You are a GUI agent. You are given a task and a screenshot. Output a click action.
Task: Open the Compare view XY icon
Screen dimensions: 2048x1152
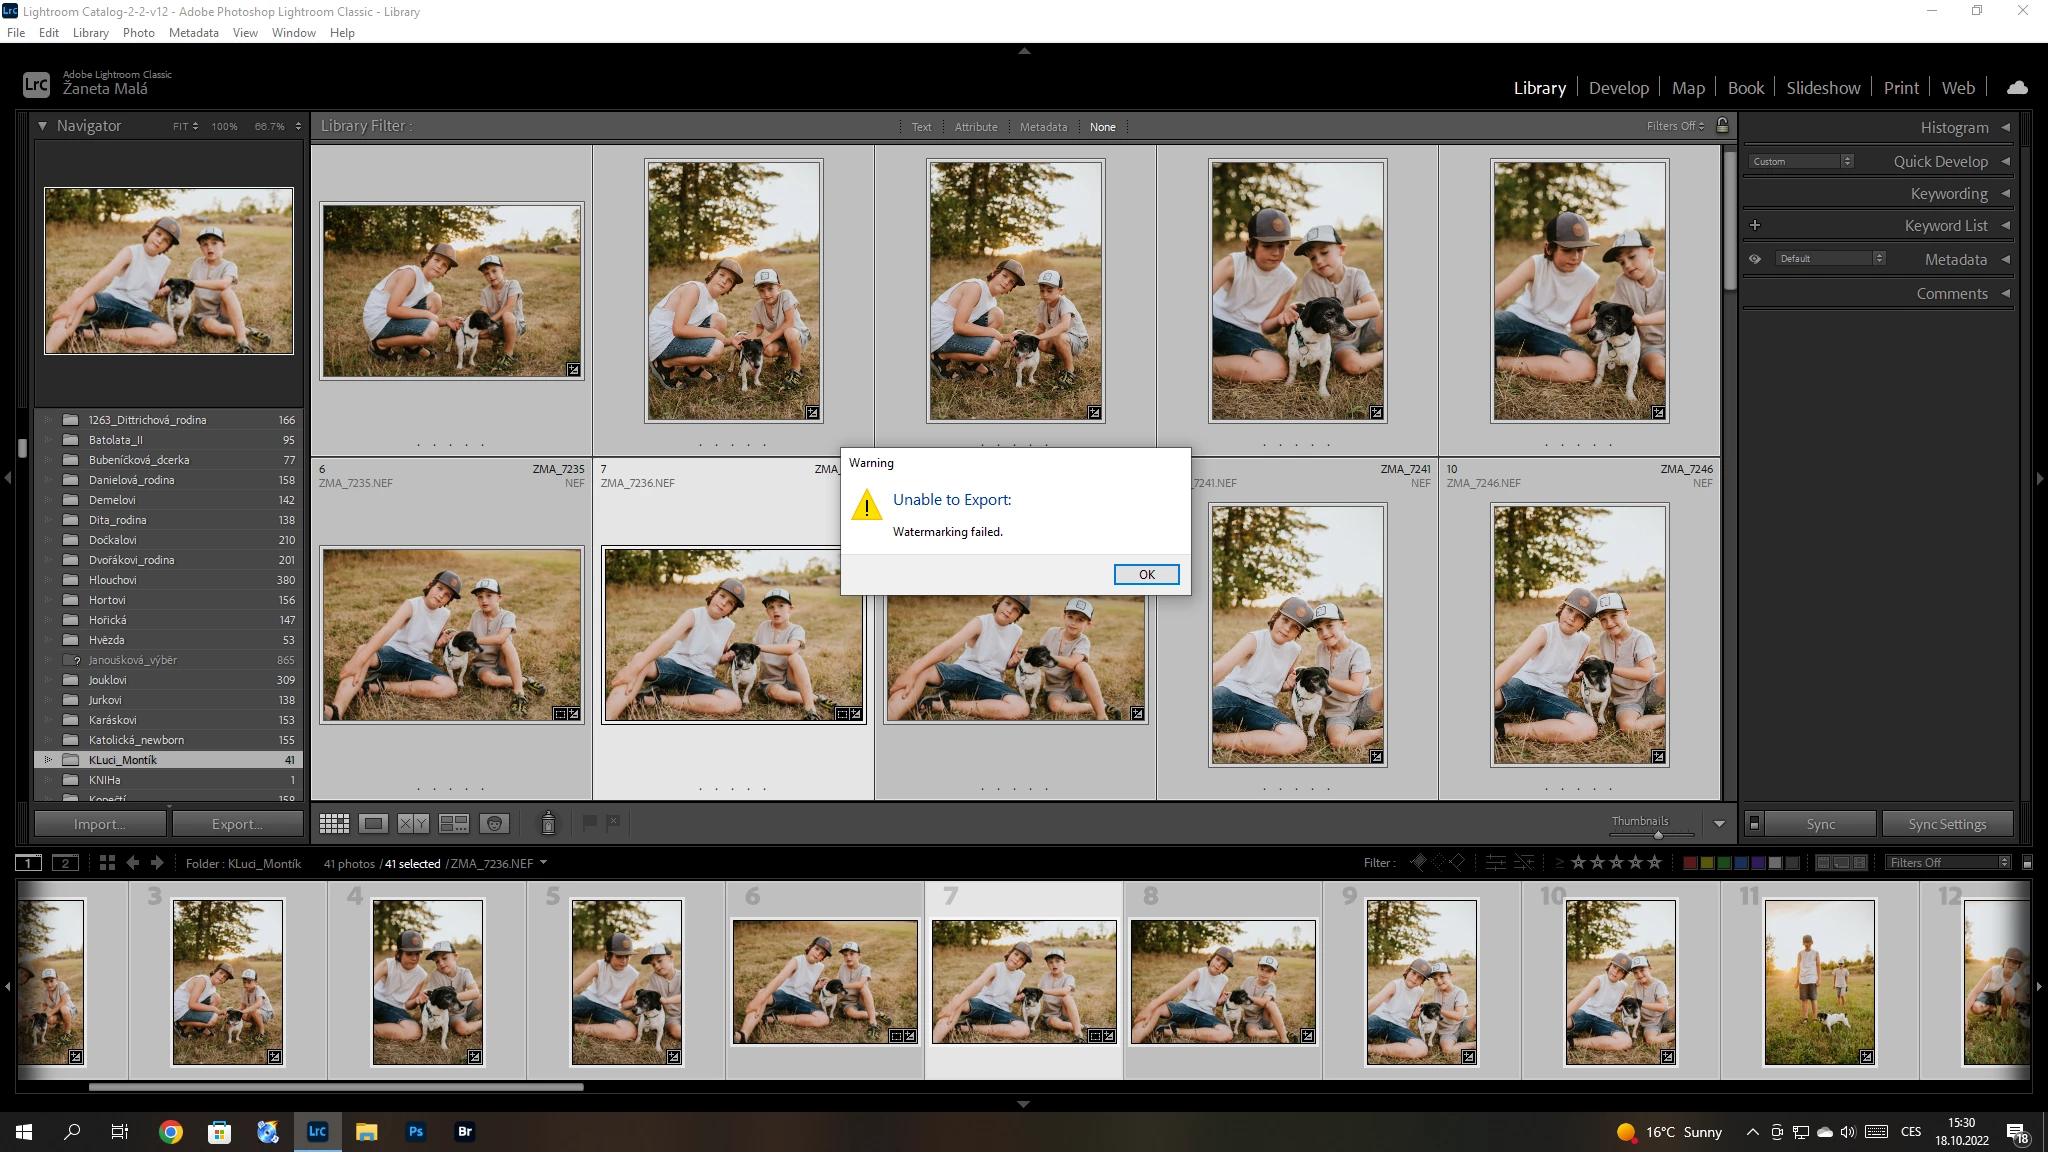point(413,823)
